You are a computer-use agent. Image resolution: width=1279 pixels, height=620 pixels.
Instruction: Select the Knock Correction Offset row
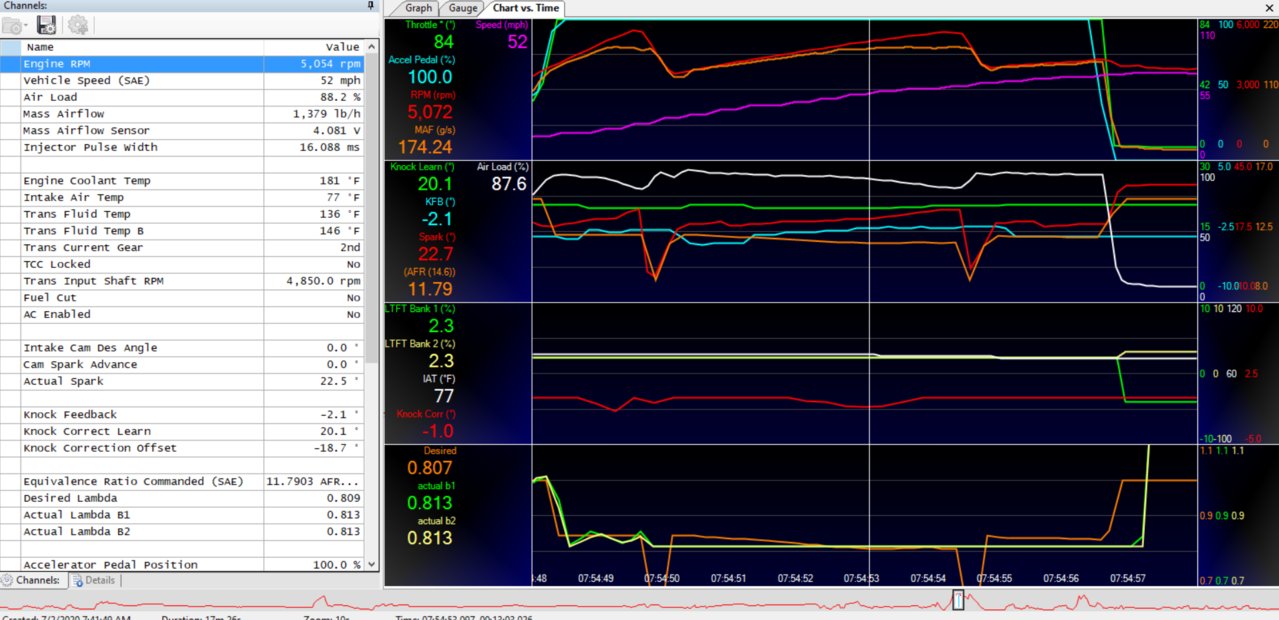183,448
